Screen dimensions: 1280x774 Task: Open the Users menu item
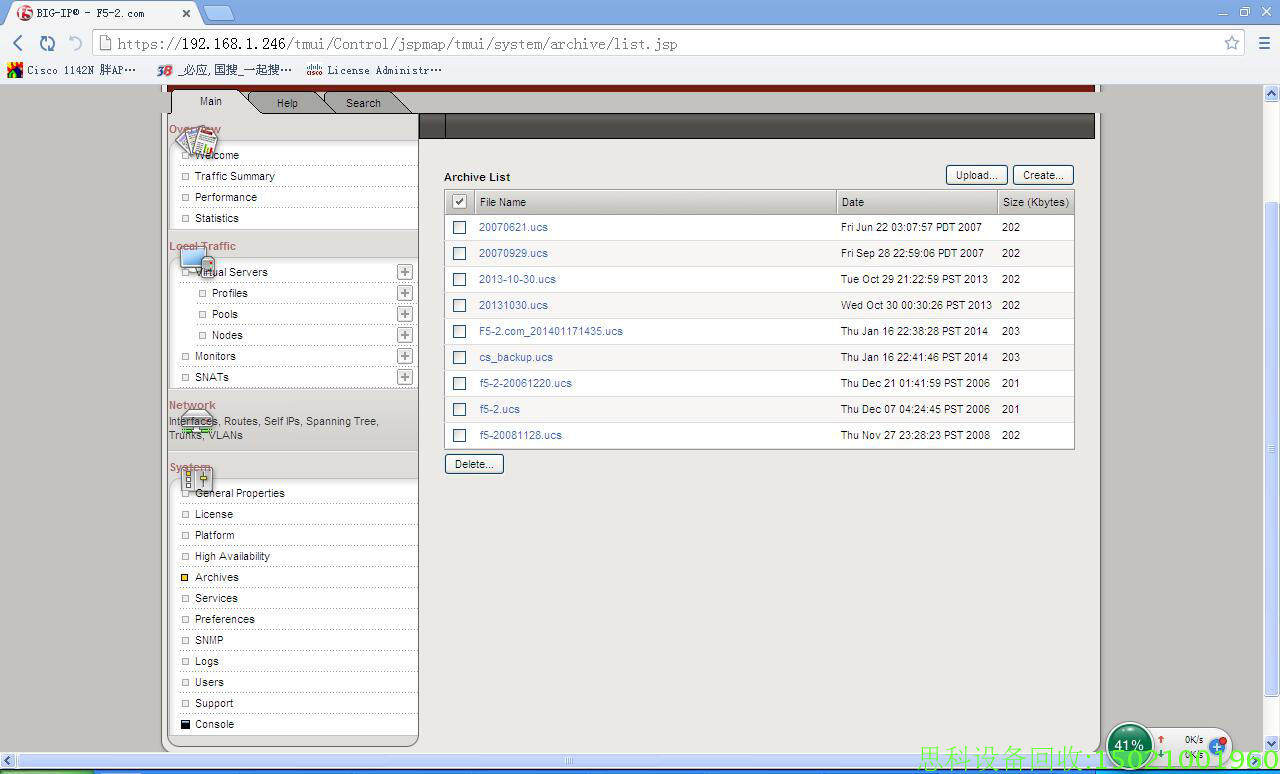tap(209, 682)
